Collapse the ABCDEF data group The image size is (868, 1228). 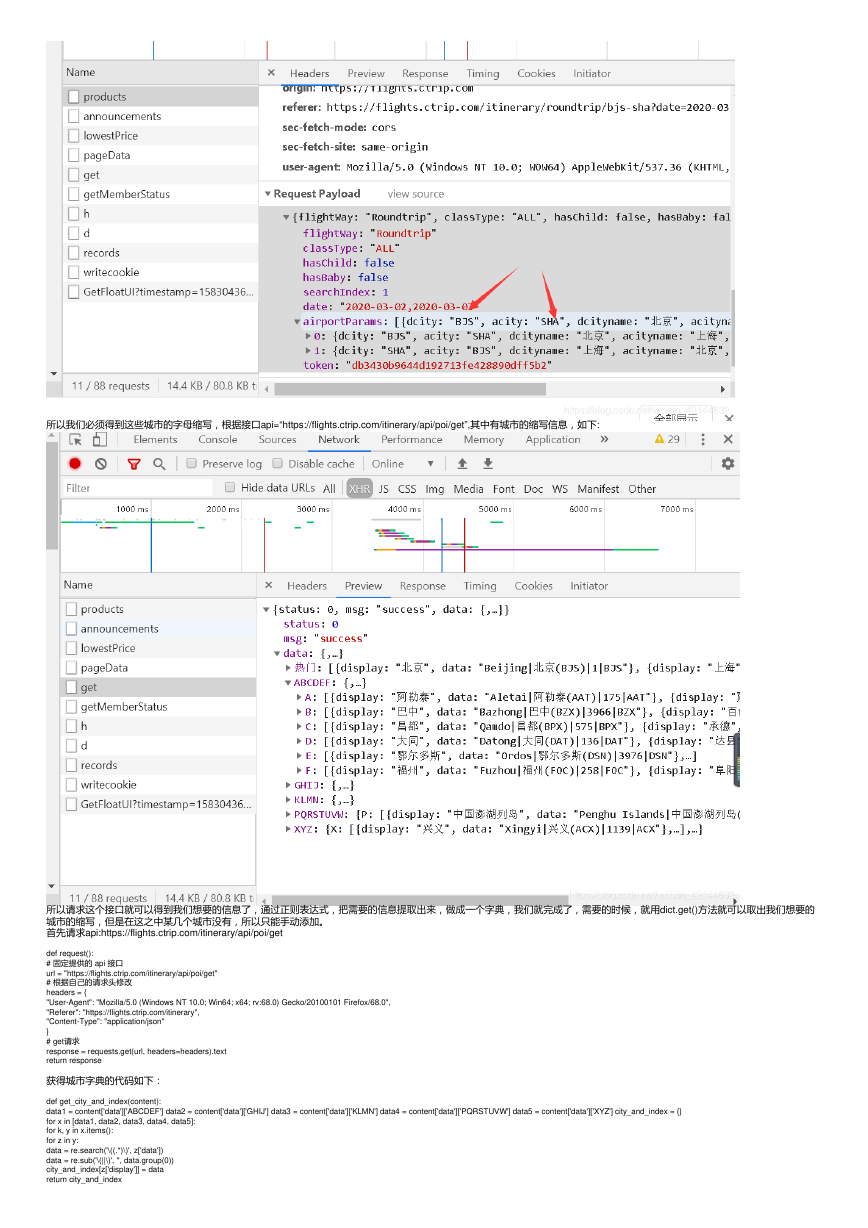288,683
